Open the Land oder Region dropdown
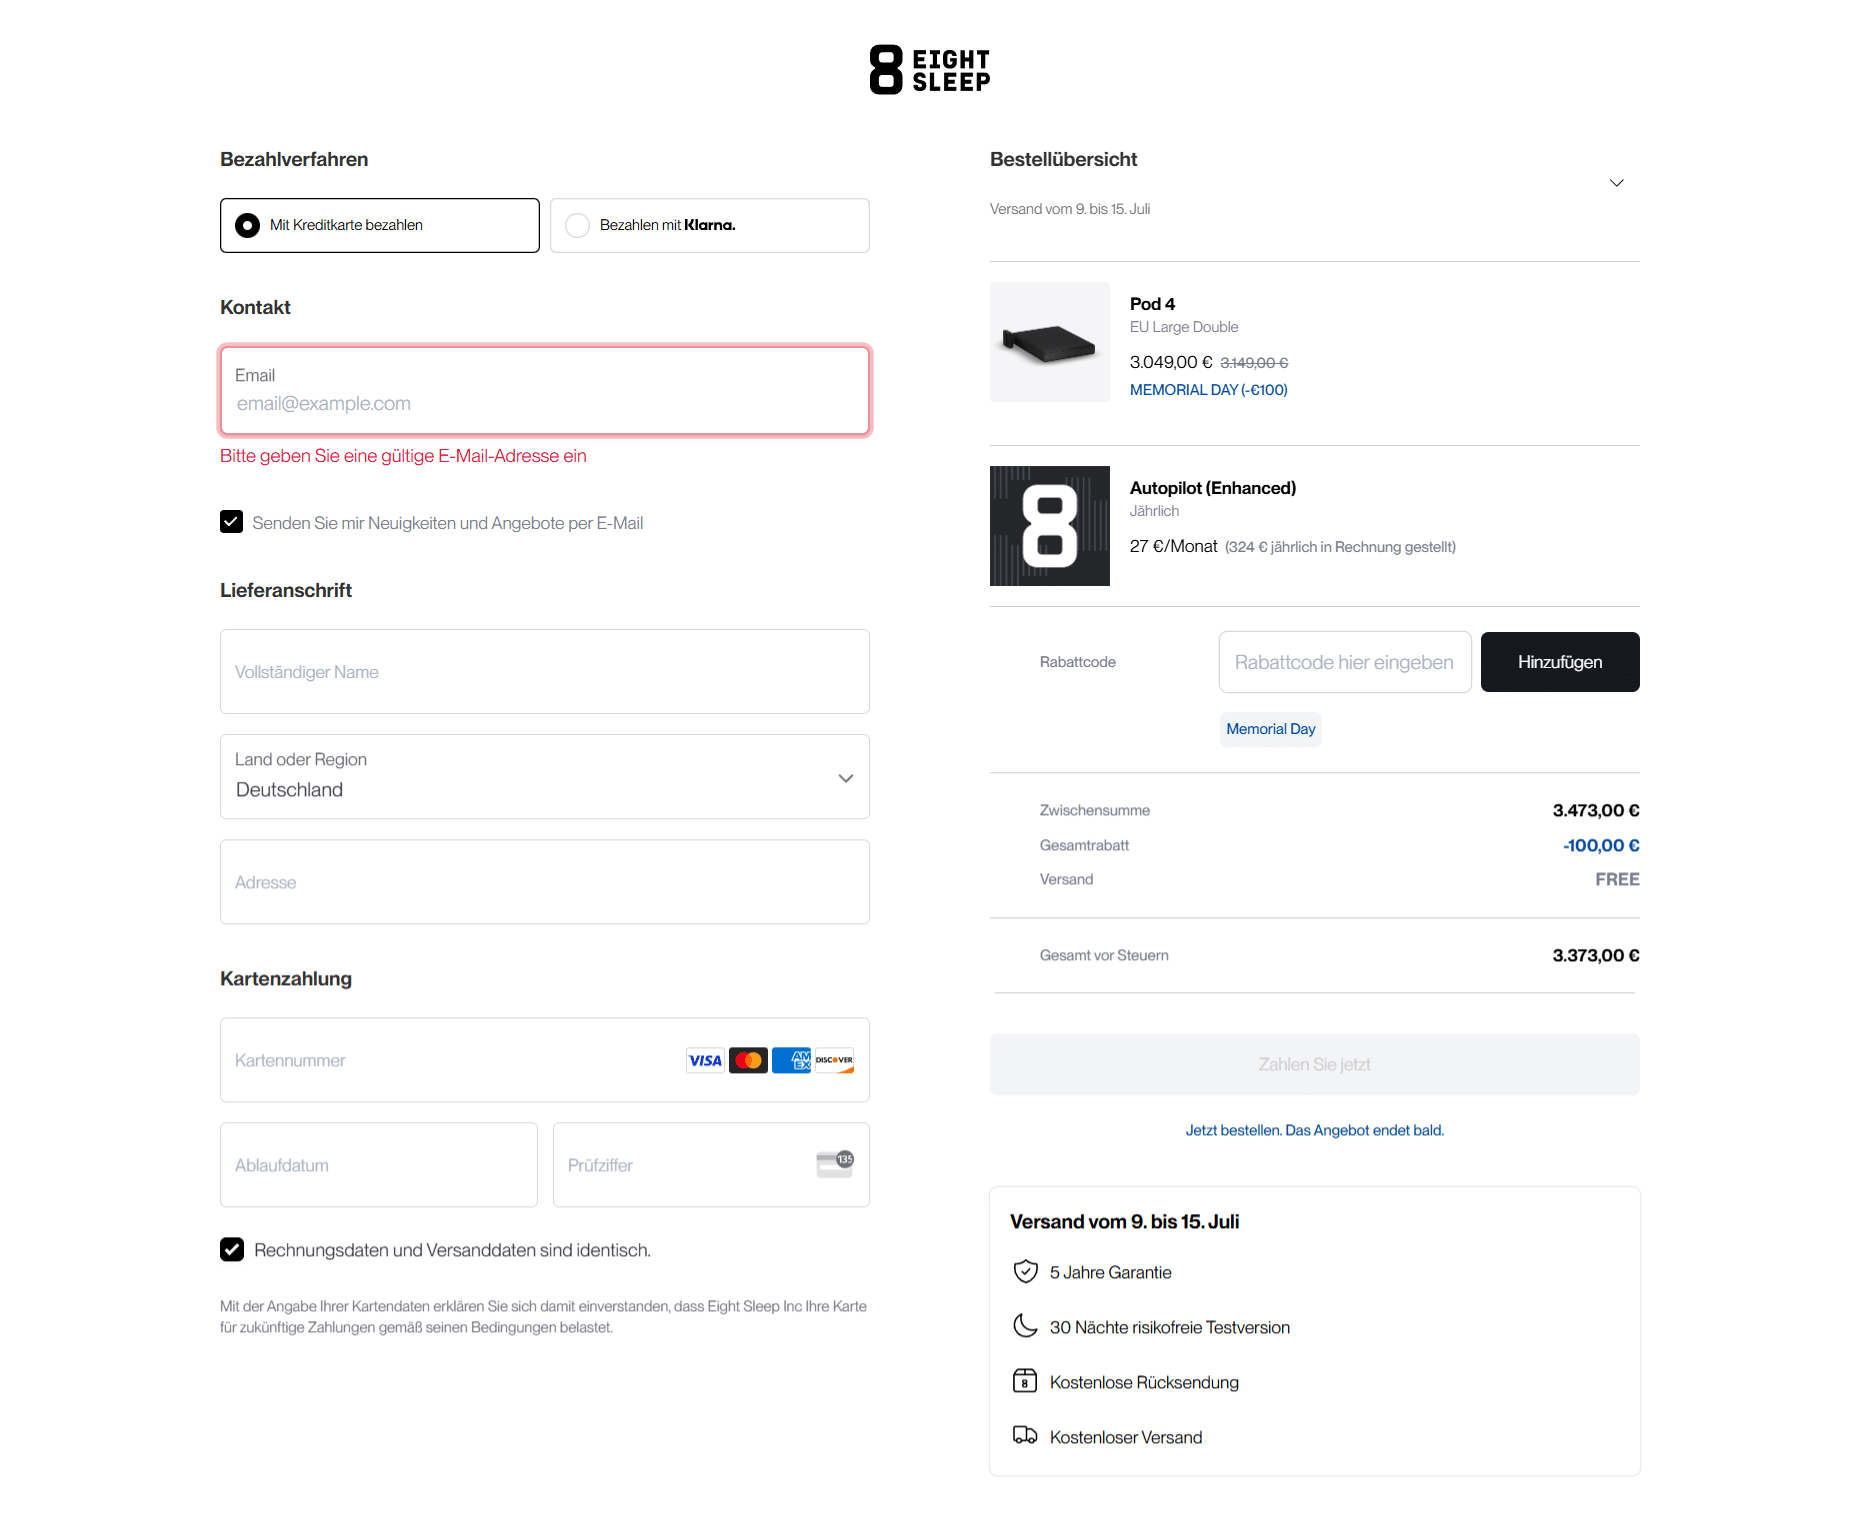The height and width of the screenshot is (1515, 1860). click(x=545, y=777)
